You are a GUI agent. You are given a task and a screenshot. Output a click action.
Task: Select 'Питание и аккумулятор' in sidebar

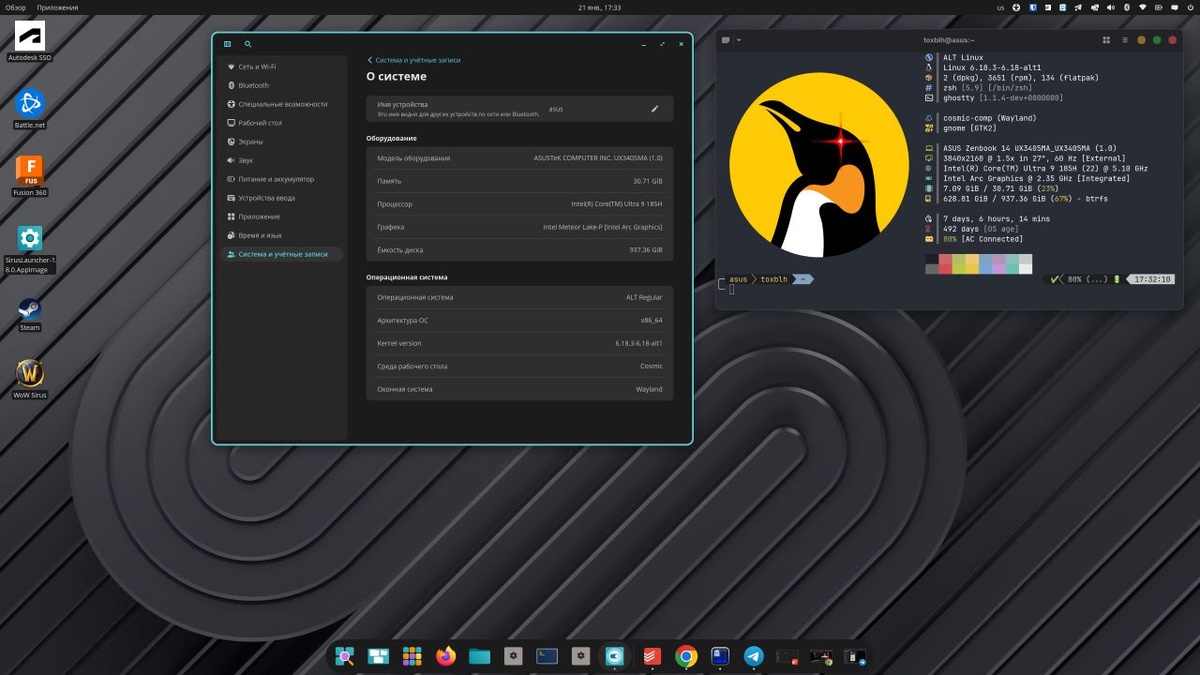pos(282,179)
